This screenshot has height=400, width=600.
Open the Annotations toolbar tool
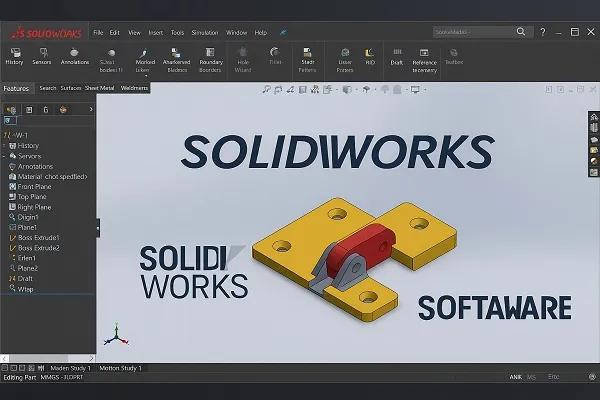pyautogui.click(x=75, y=56)
